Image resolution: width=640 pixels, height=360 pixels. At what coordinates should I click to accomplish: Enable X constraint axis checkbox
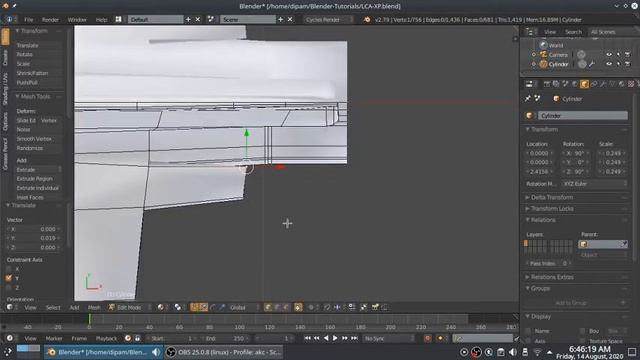pos(9,269)
